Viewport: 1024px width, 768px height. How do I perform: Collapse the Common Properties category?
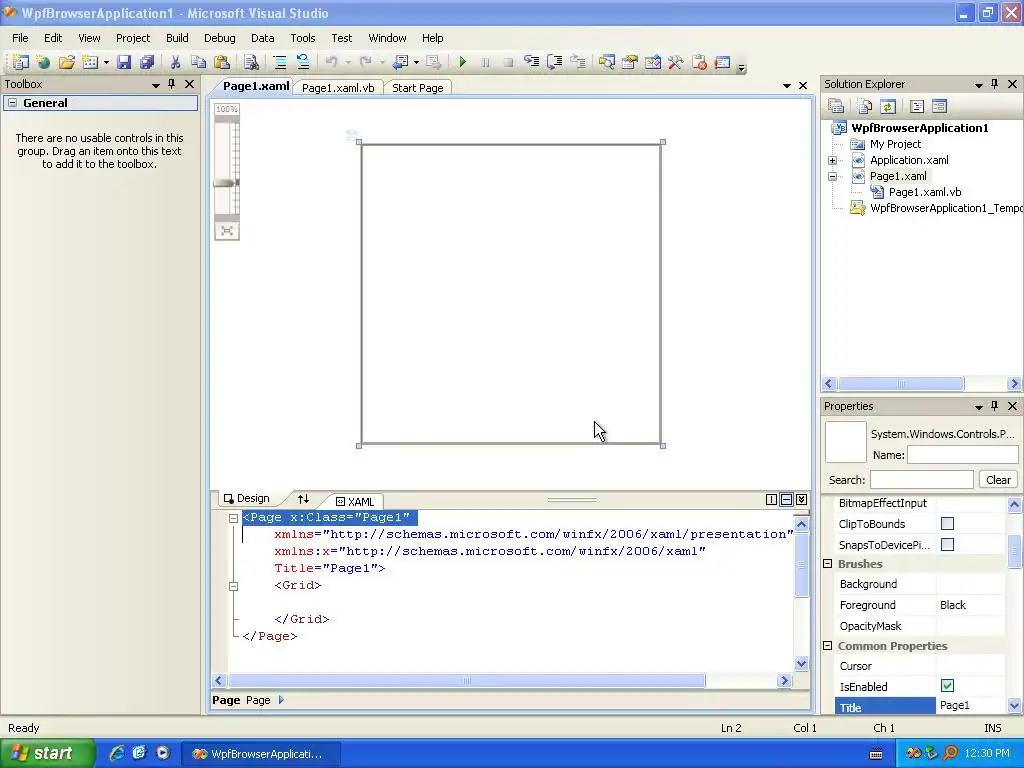(827, 646)
